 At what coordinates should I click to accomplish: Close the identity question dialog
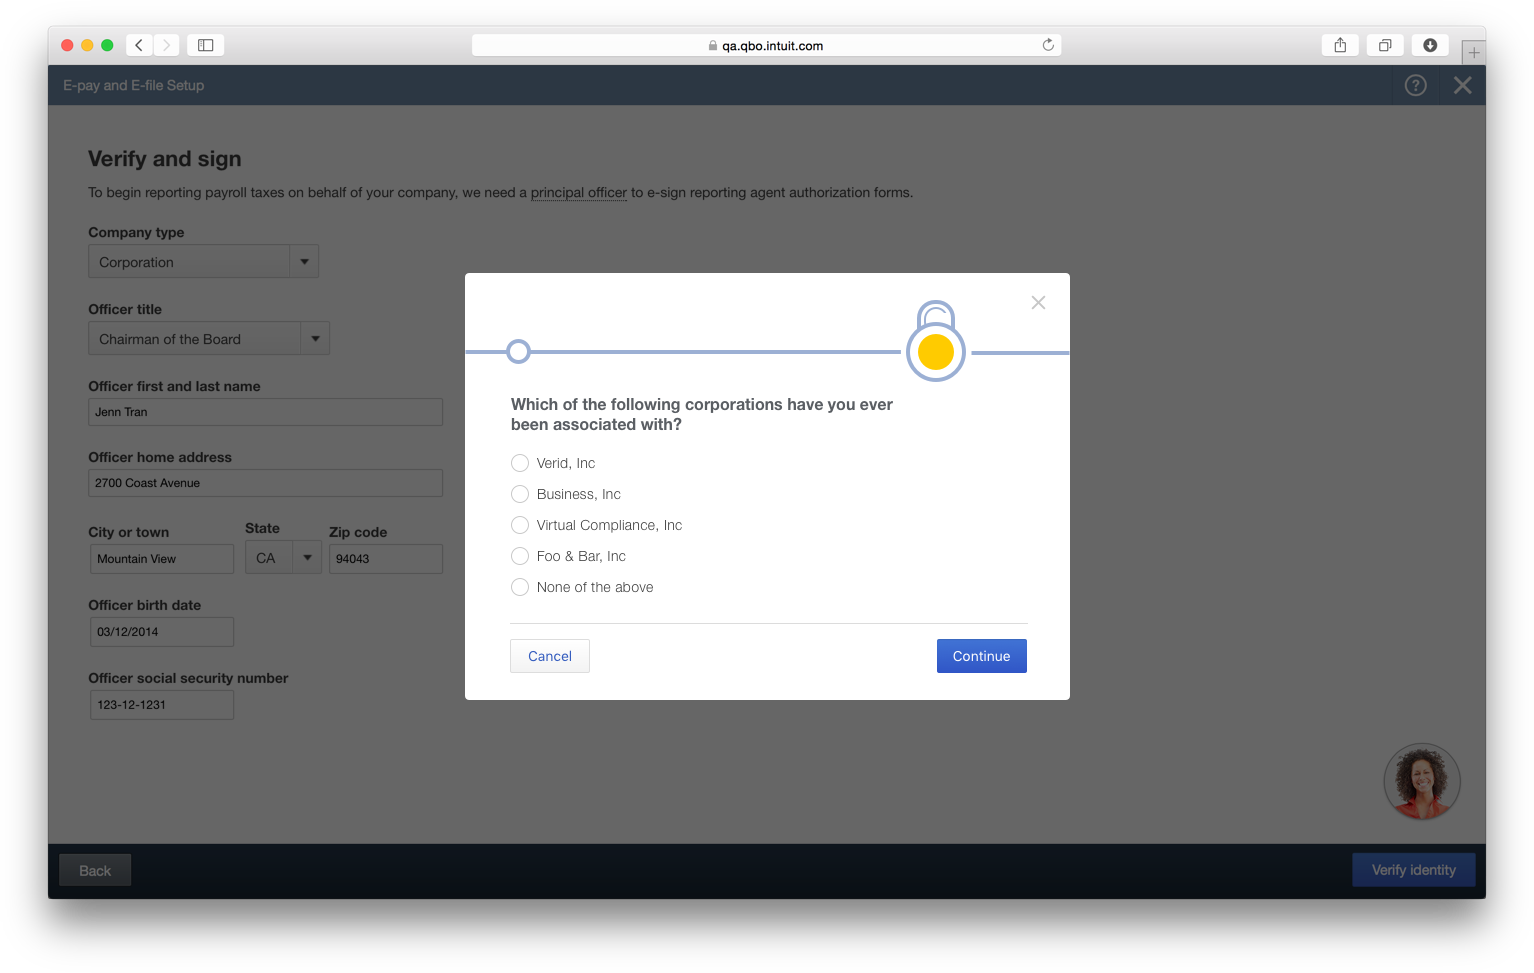click(x=1038, y=302)
